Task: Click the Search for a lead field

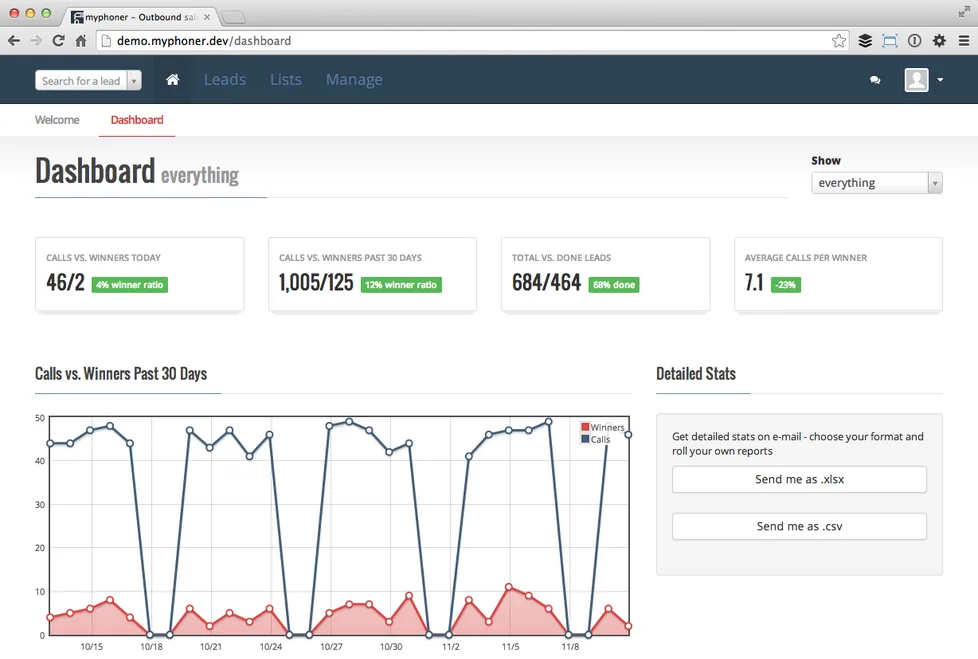Action: point(81,80)
